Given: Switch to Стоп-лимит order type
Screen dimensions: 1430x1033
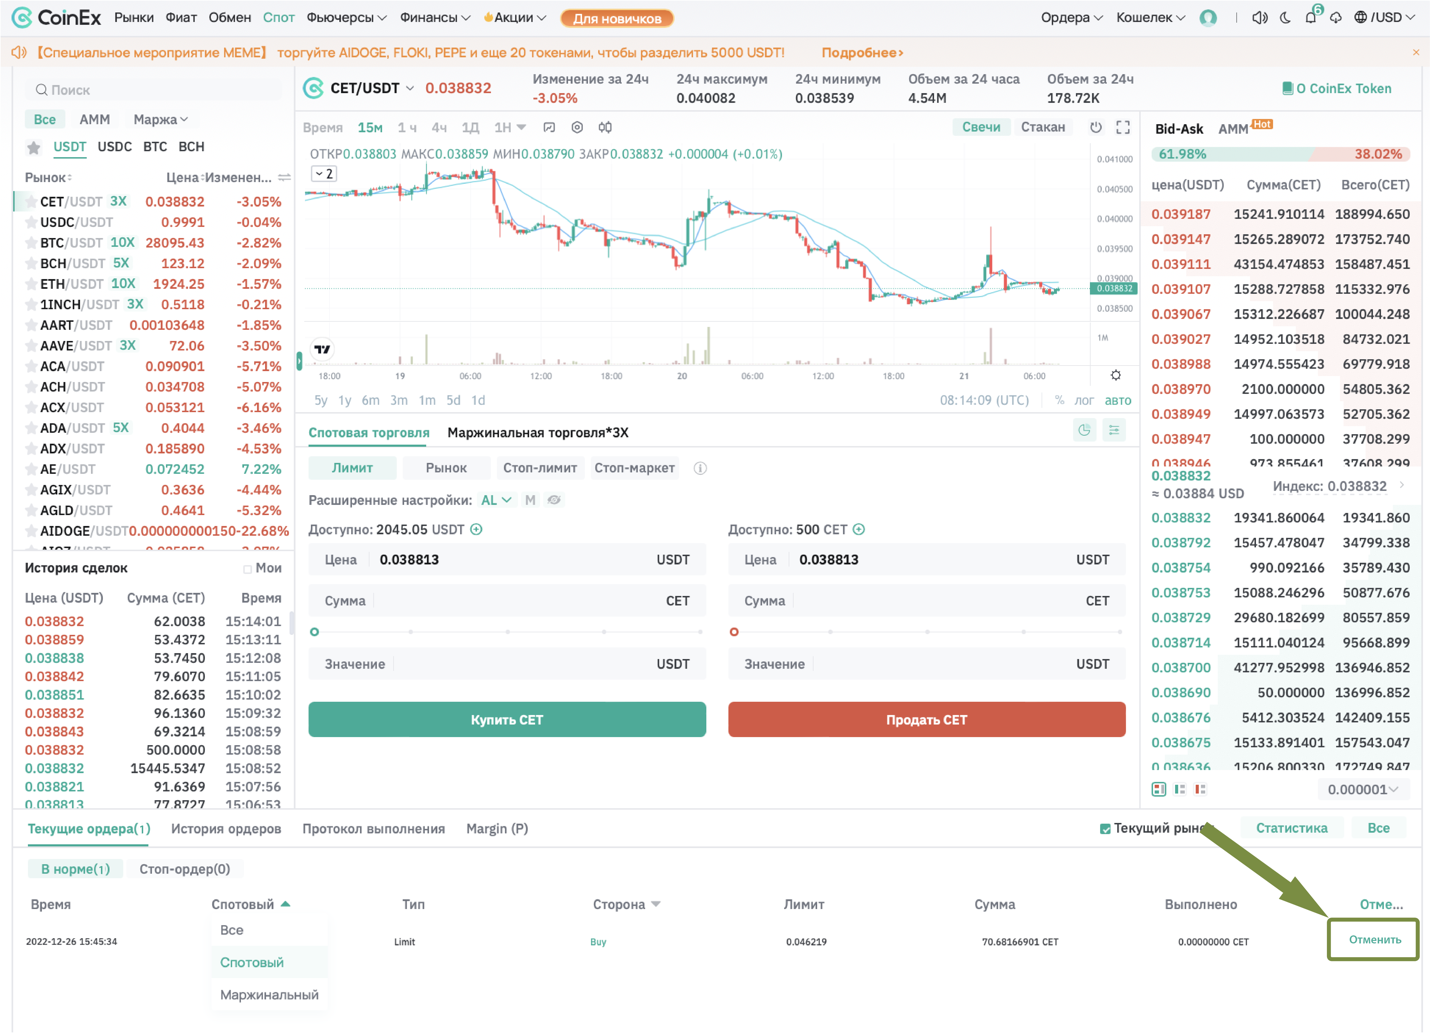Looking at the screenshot, I should click(x=540, y=468).
